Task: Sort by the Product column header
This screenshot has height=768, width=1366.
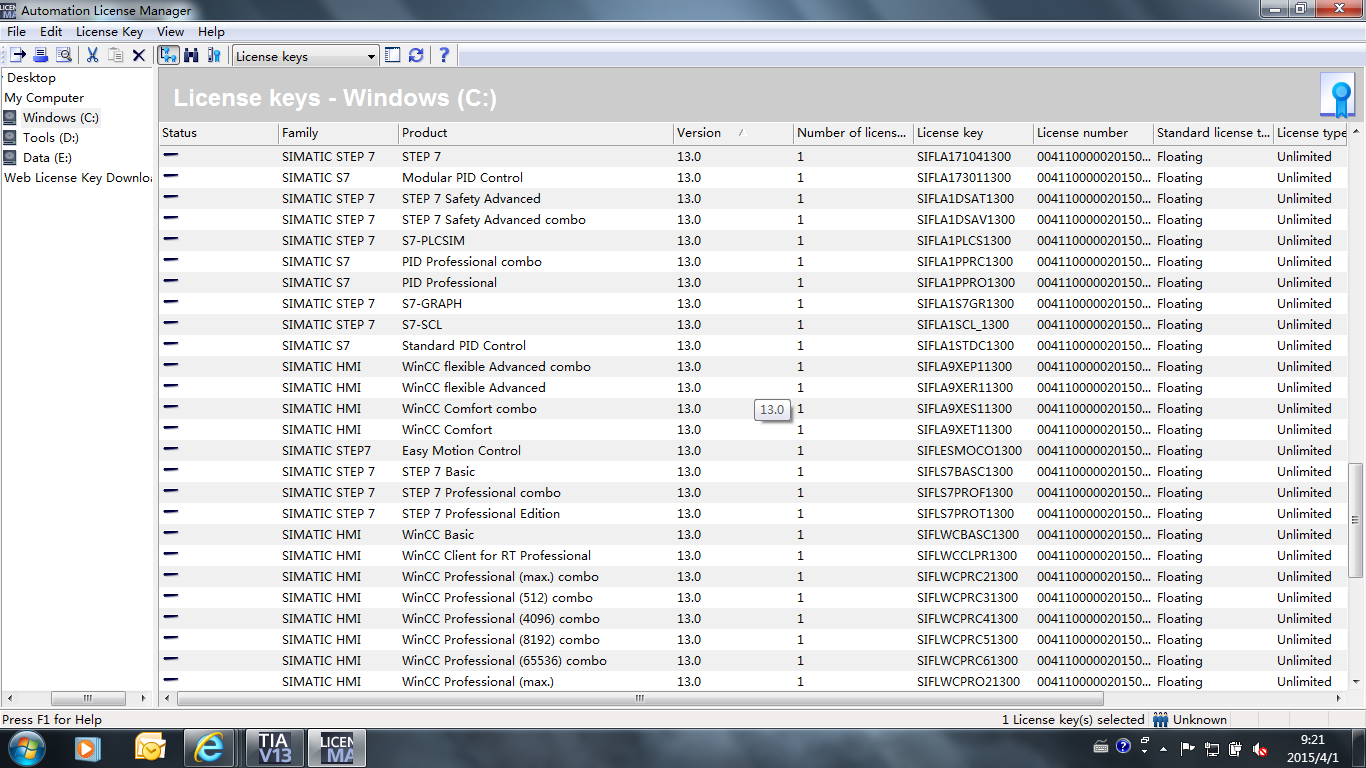Action: pos(536,133)
